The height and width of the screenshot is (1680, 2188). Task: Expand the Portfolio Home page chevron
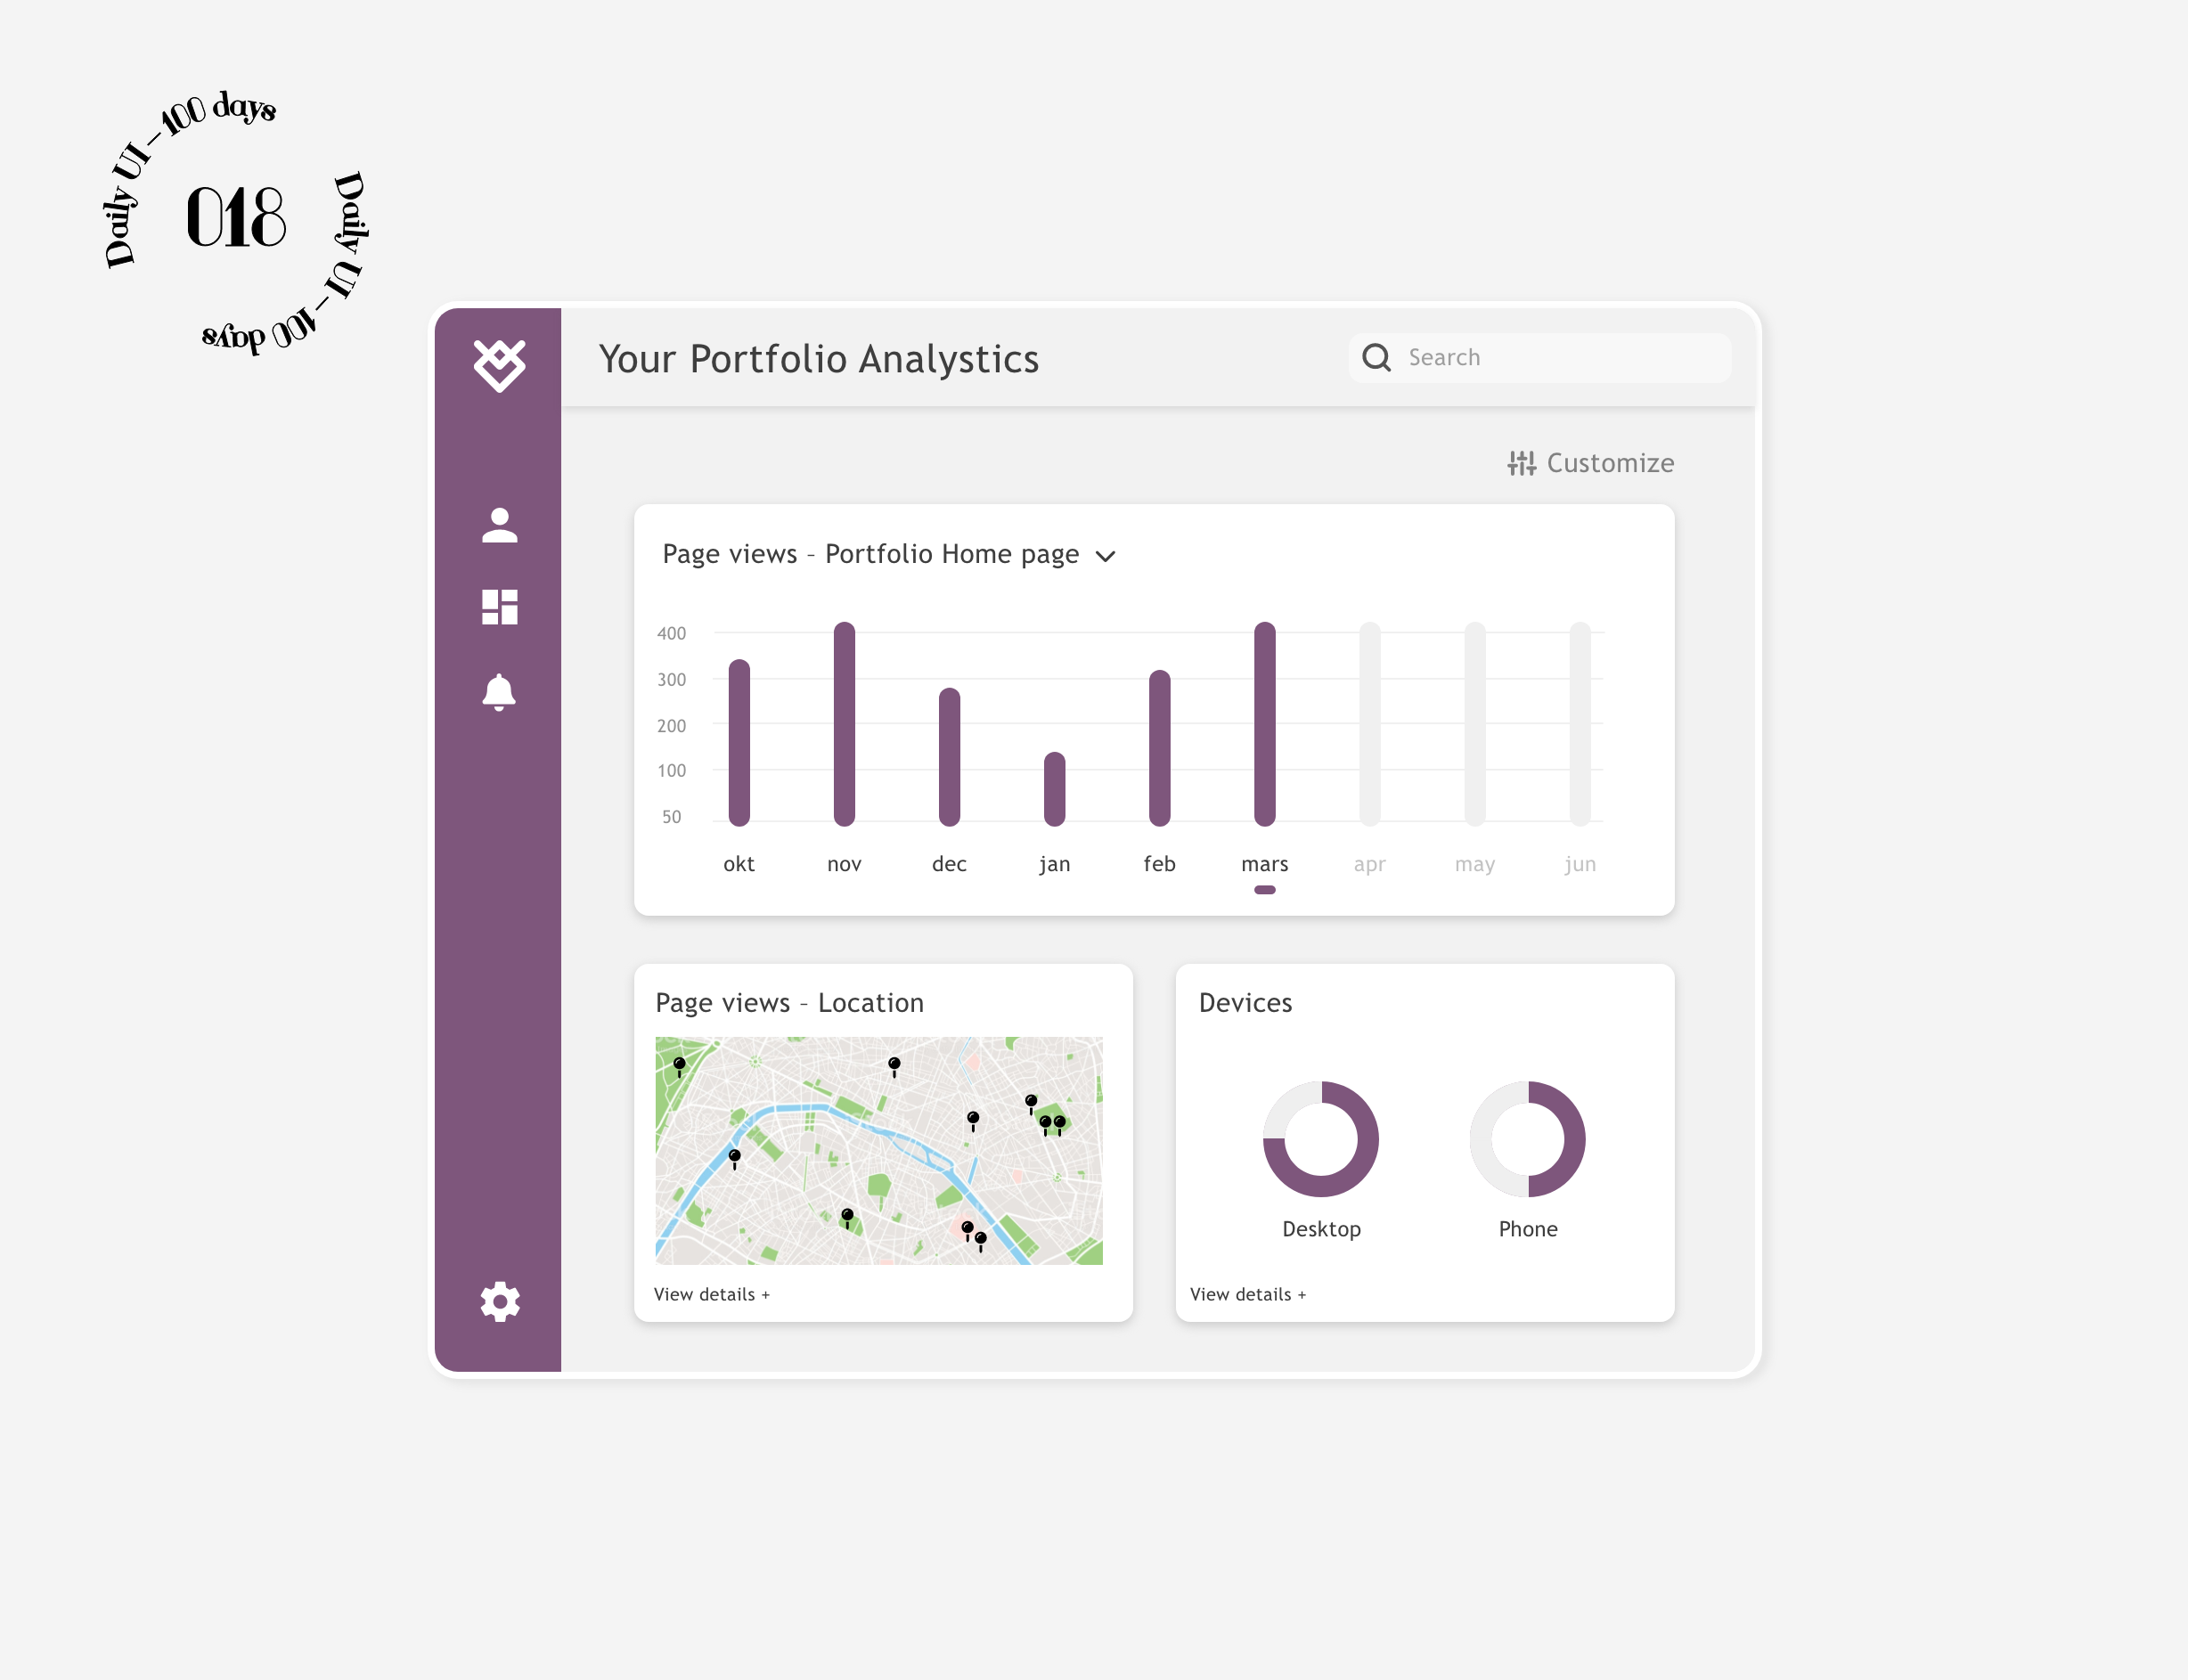(x=1105, y=556)
